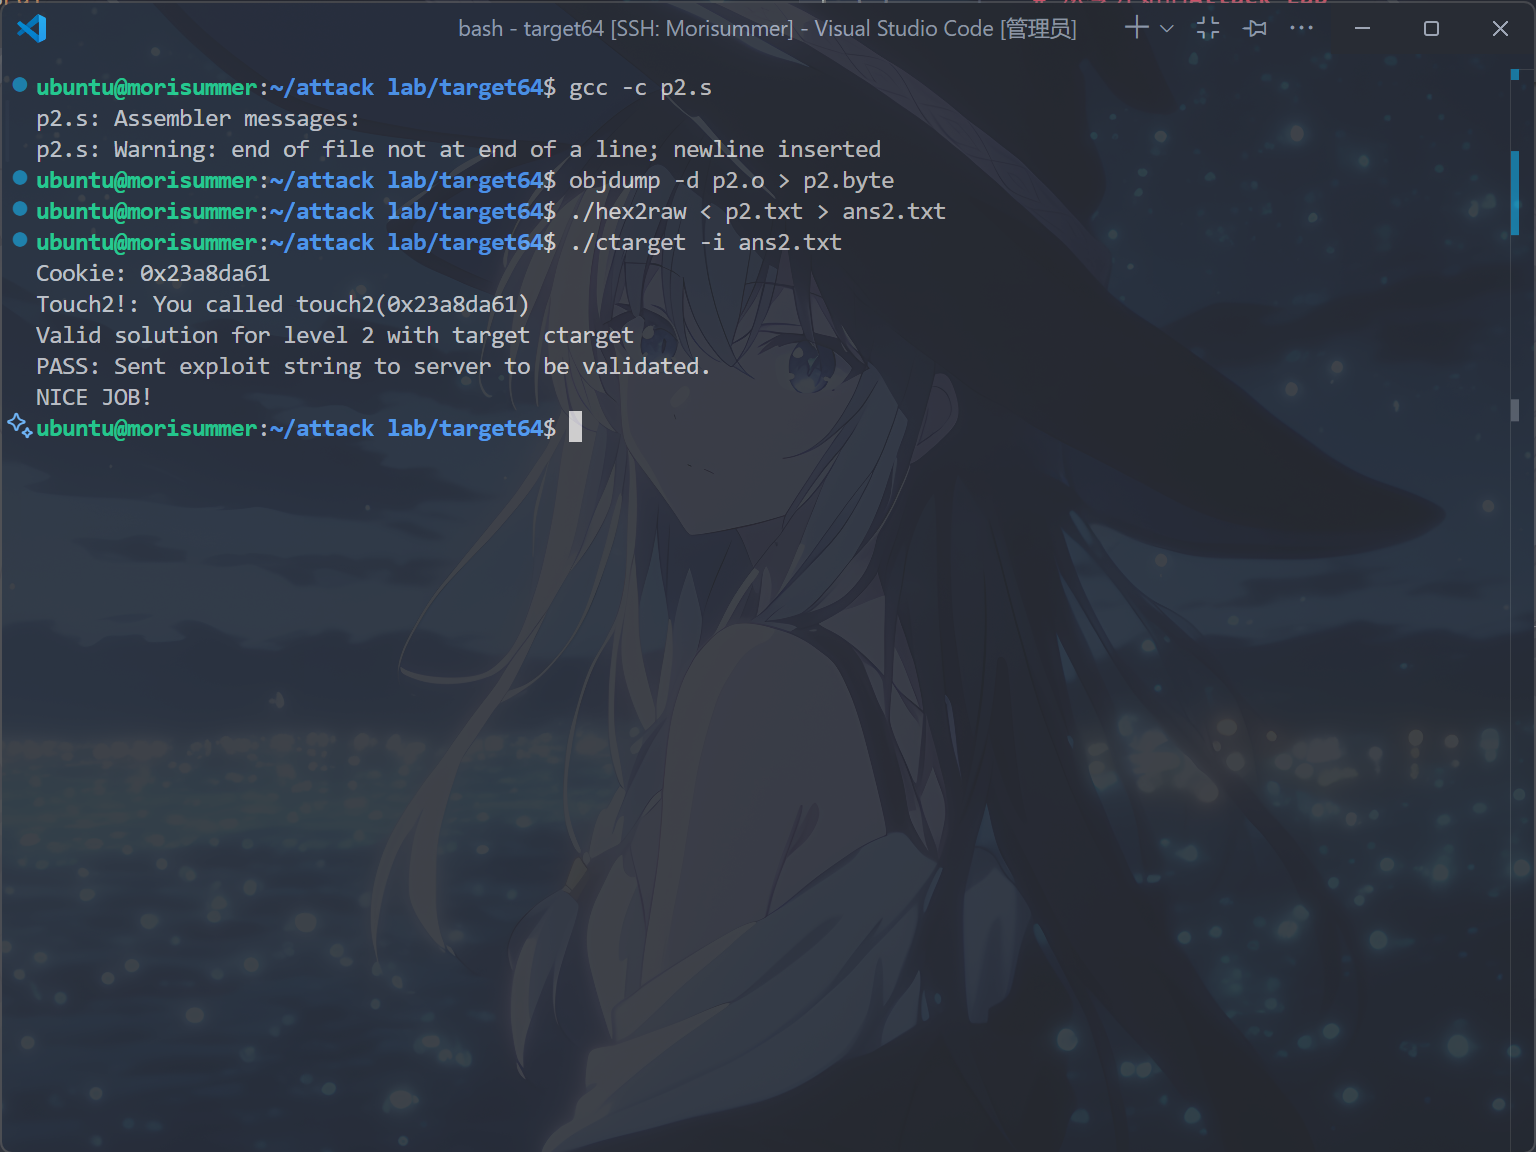Open the more actions ellipsis menu
This screenshot has width=1536, height=1152.
tap(1301, 28)
